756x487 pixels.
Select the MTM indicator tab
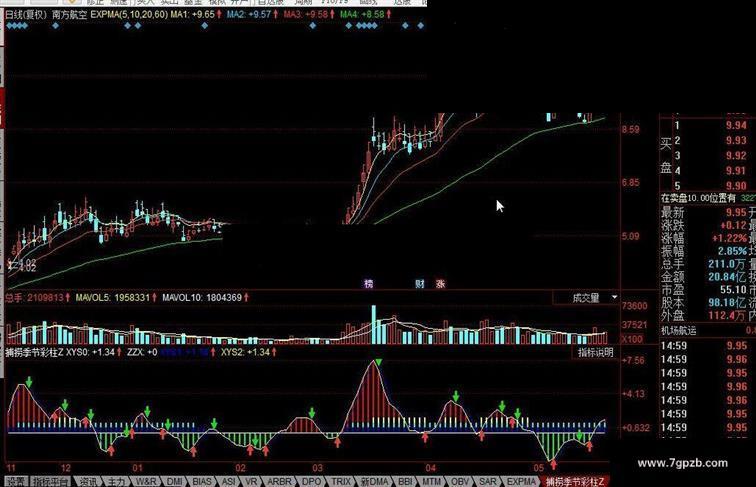431,481
